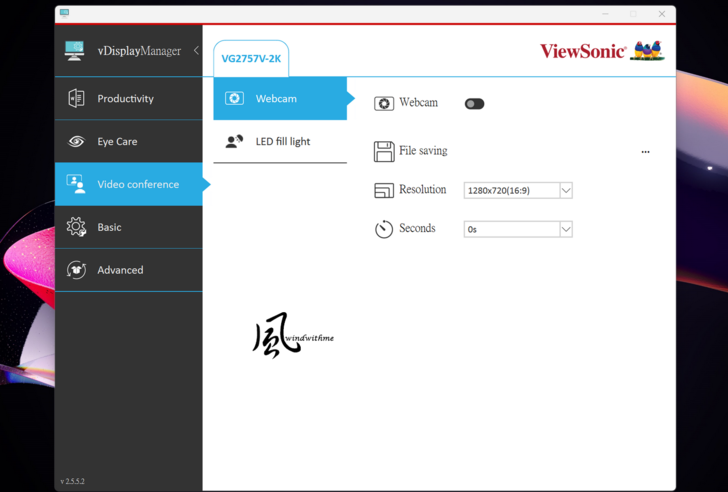The image size is (728, 492).
Task: Click the Webcam camera icon in submenu
Action: click(234, 98)
